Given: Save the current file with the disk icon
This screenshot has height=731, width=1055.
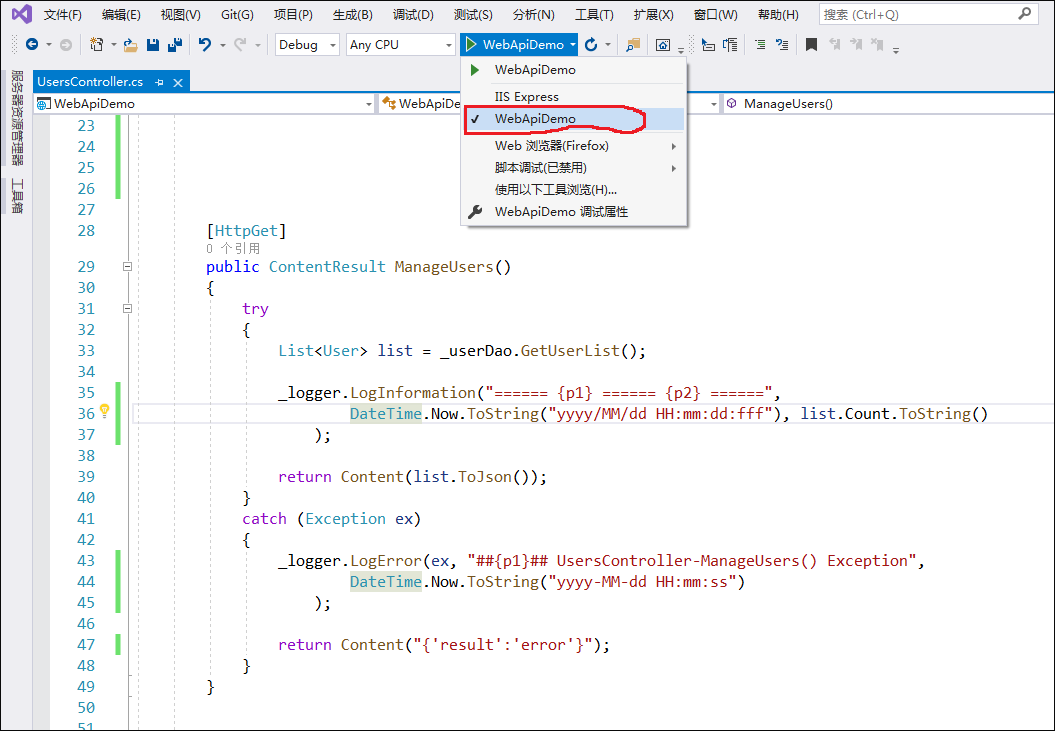Looking at the screenshot, I should (153, 44).
